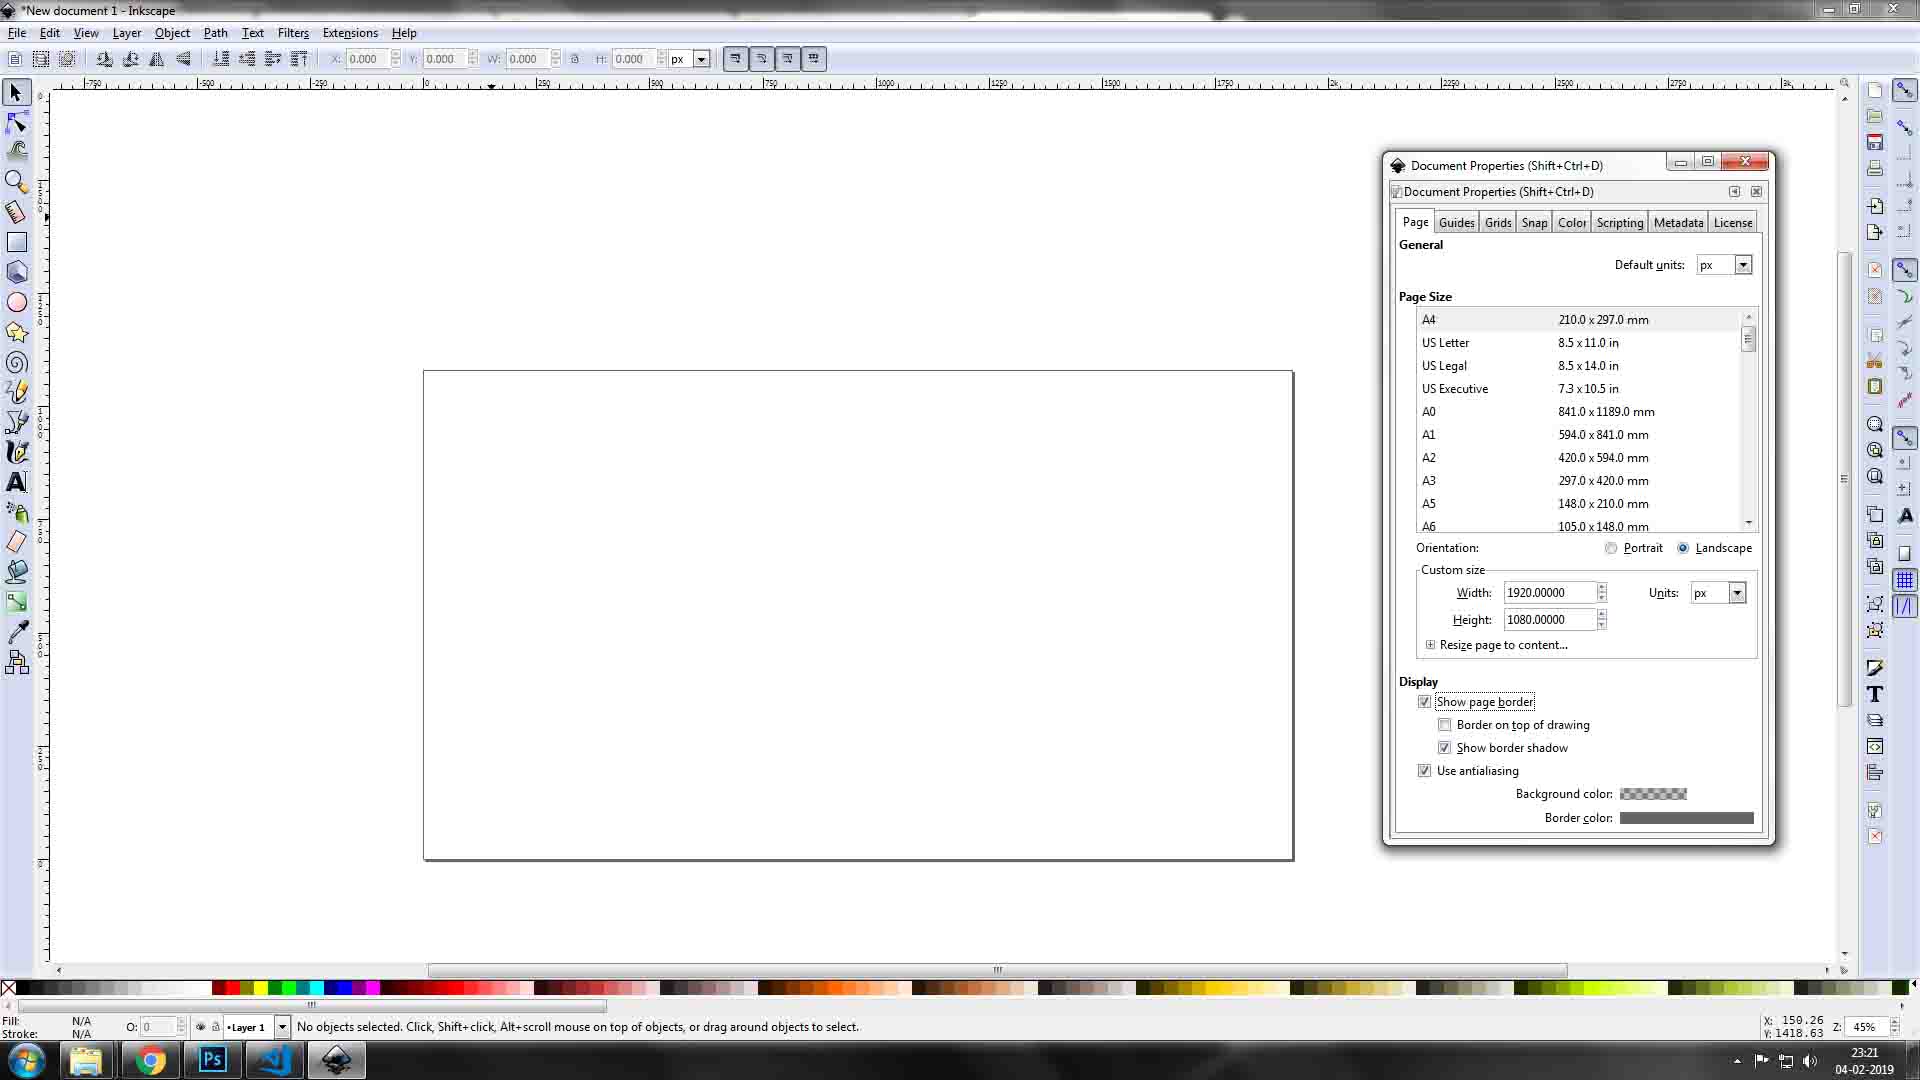Open the Extensions menu
Screen dimensions: 1920x1080
[350, 33]
